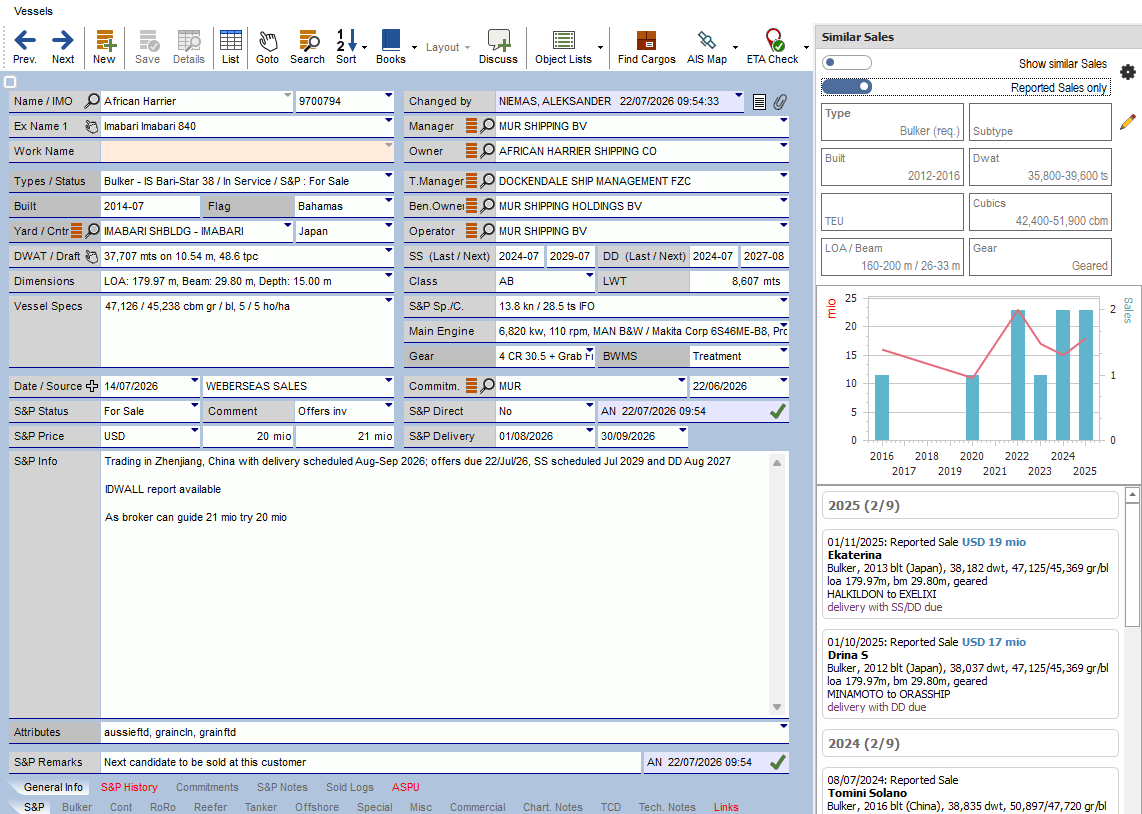The image size is (1142, 814).
Task: Open BWMS dropdown showing Treatment
Action: (784, 351)
